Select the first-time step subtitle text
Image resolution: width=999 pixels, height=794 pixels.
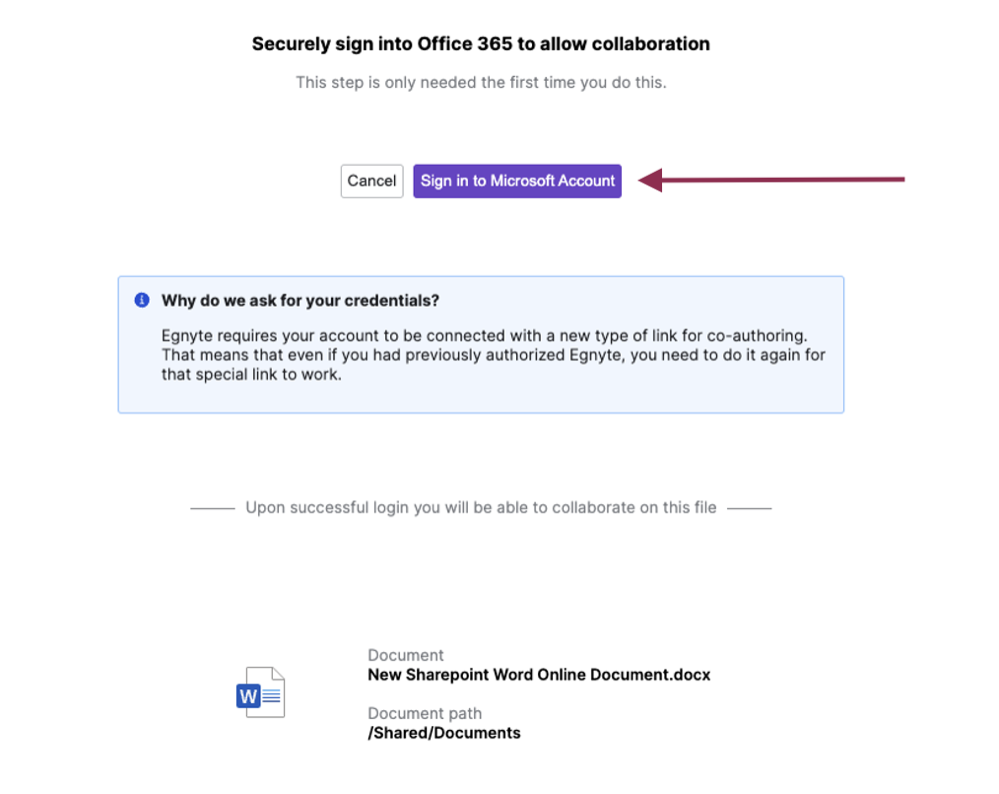480,82
